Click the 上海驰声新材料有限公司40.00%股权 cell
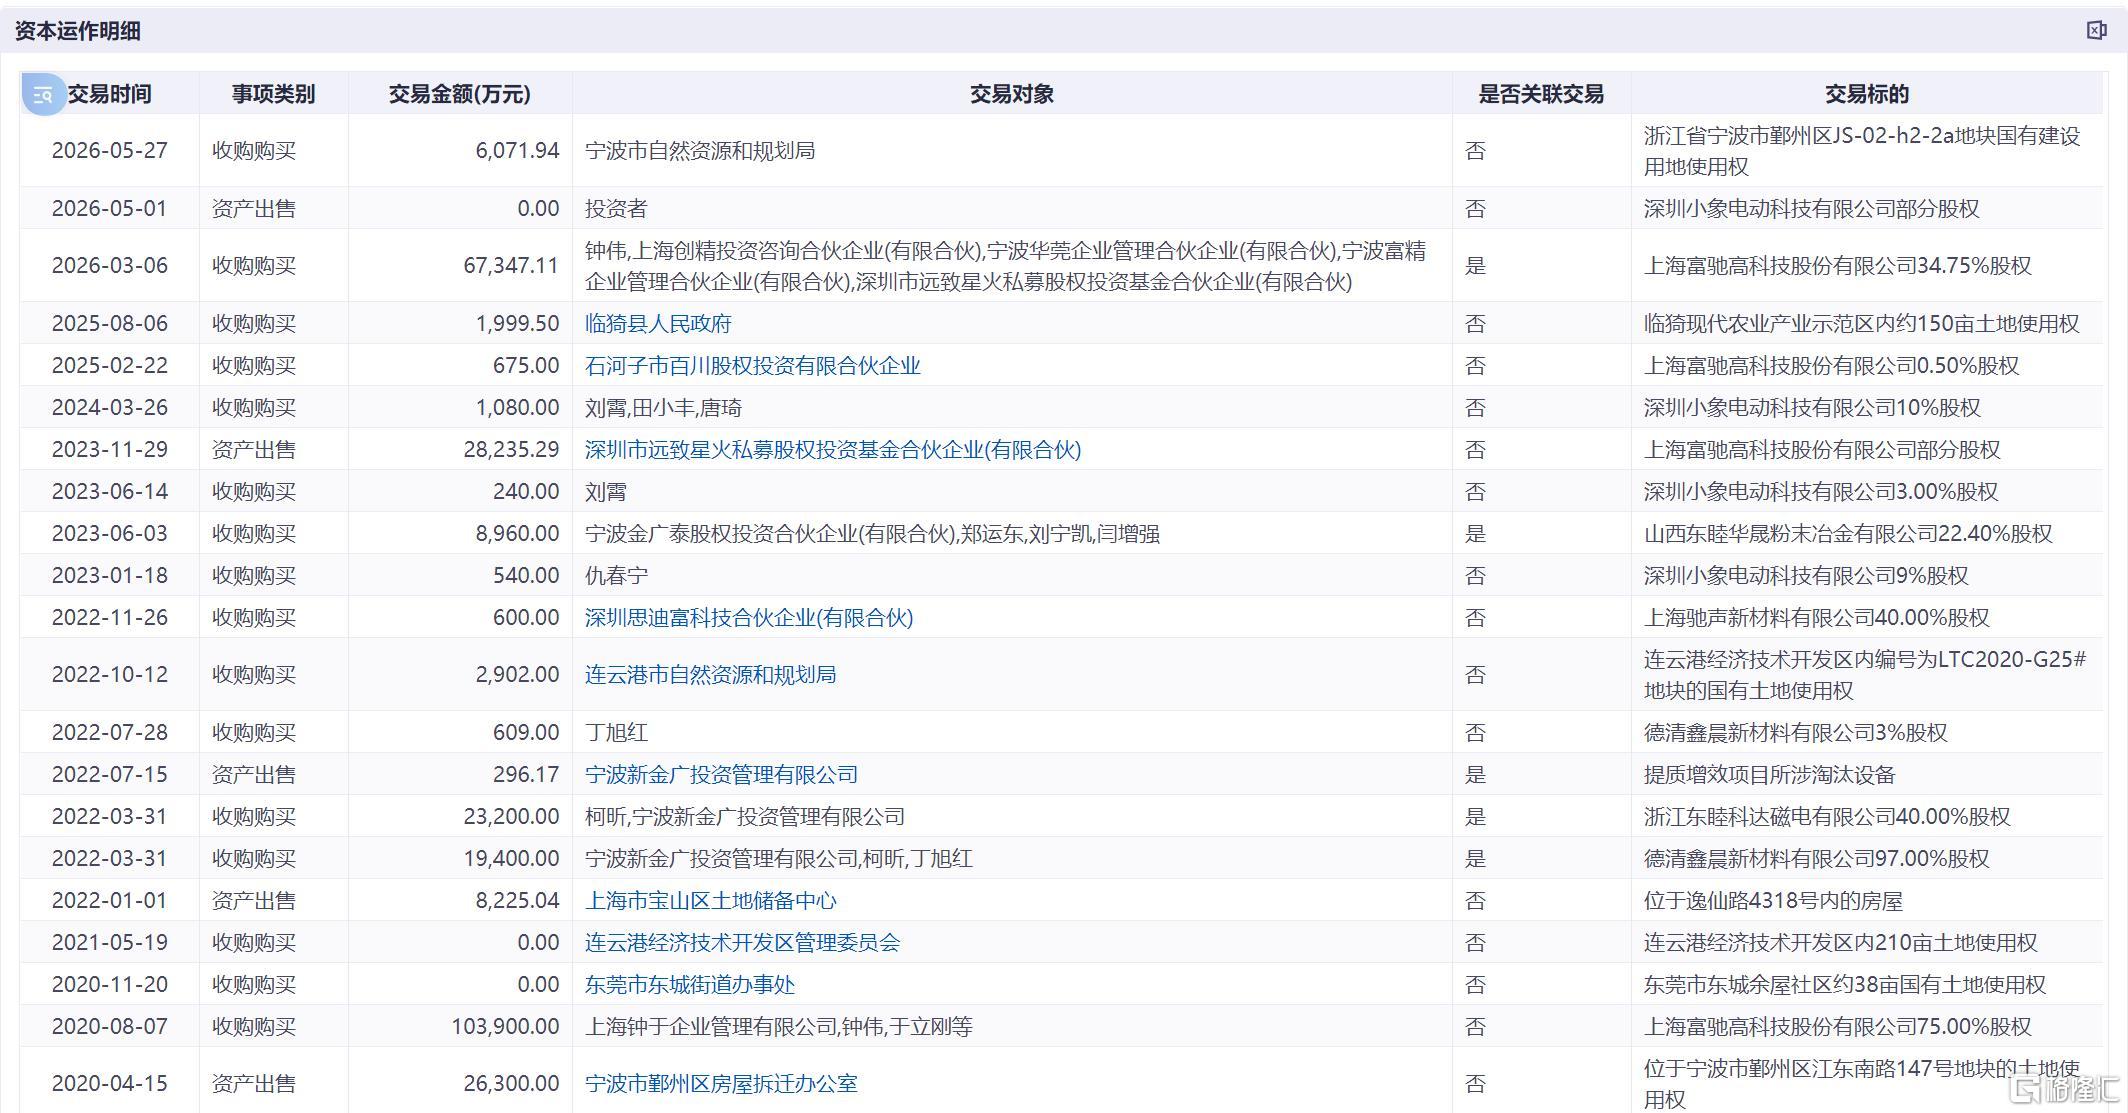Image resolution: width=2128 pixels, height=1113 pixels. tap(1816, 618)
